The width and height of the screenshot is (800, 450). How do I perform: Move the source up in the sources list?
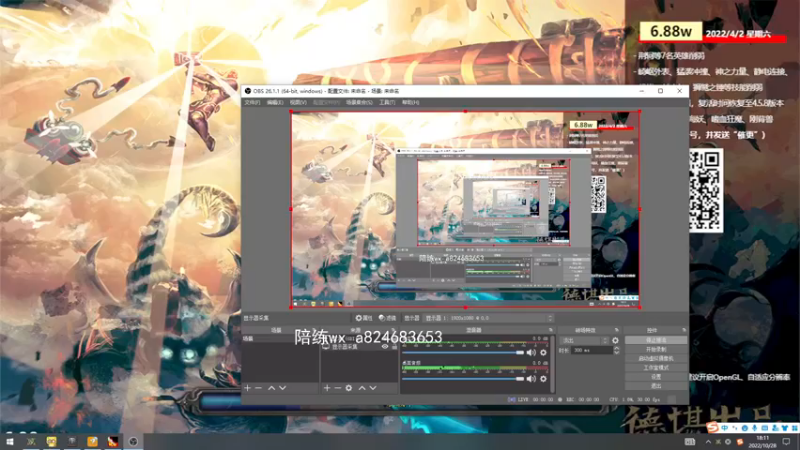[362, 388]
